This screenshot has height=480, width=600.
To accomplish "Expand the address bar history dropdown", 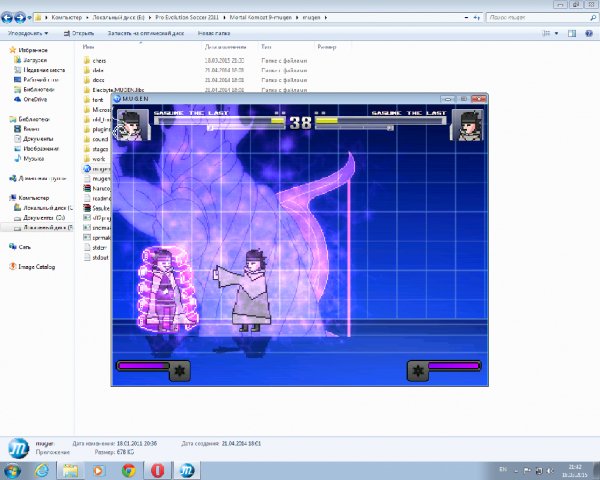I will pyautogui.click(x=466, y=18).
